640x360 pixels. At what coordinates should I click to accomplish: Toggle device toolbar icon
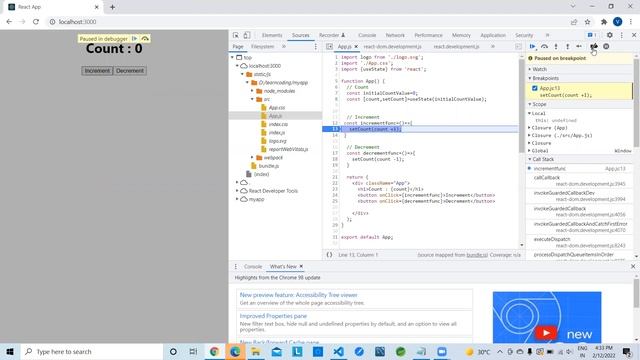point(247,35)
